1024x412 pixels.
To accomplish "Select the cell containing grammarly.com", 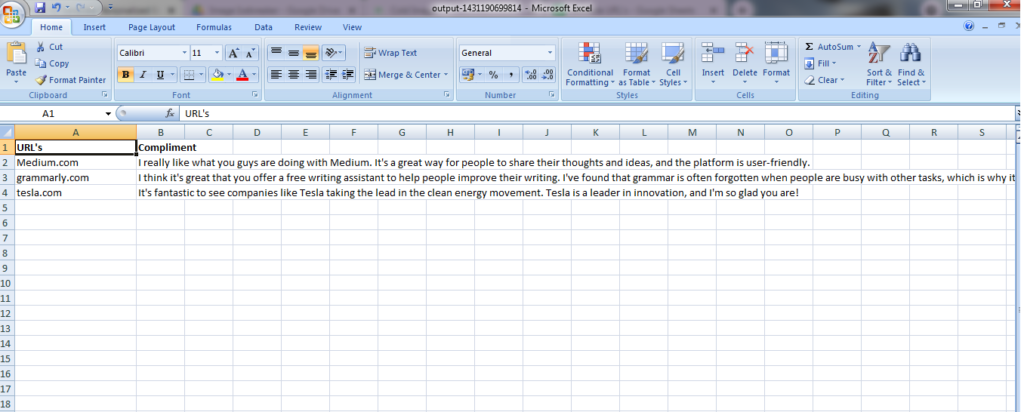I will 76,178.
